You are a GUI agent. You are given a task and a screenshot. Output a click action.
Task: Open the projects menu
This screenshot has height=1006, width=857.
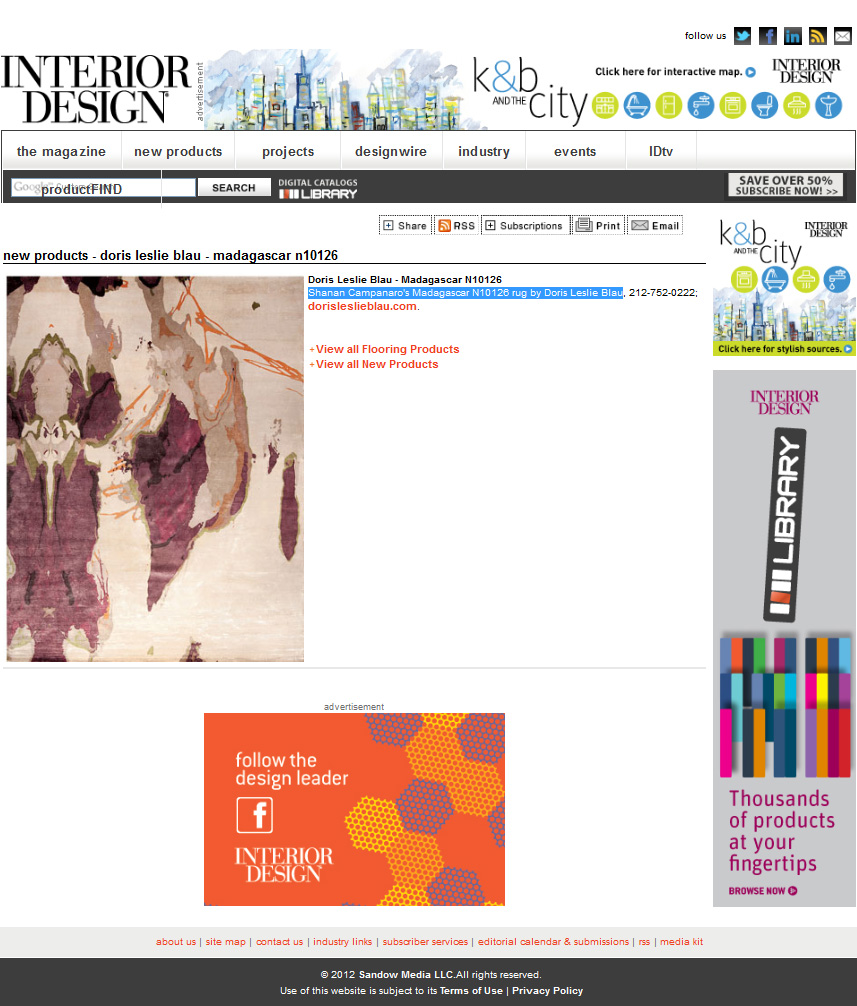(288, 151)
